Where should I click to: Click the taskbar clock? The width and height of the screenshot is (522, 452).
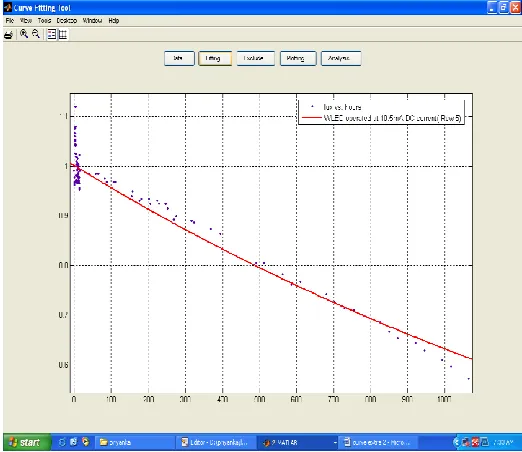(503, 443)
